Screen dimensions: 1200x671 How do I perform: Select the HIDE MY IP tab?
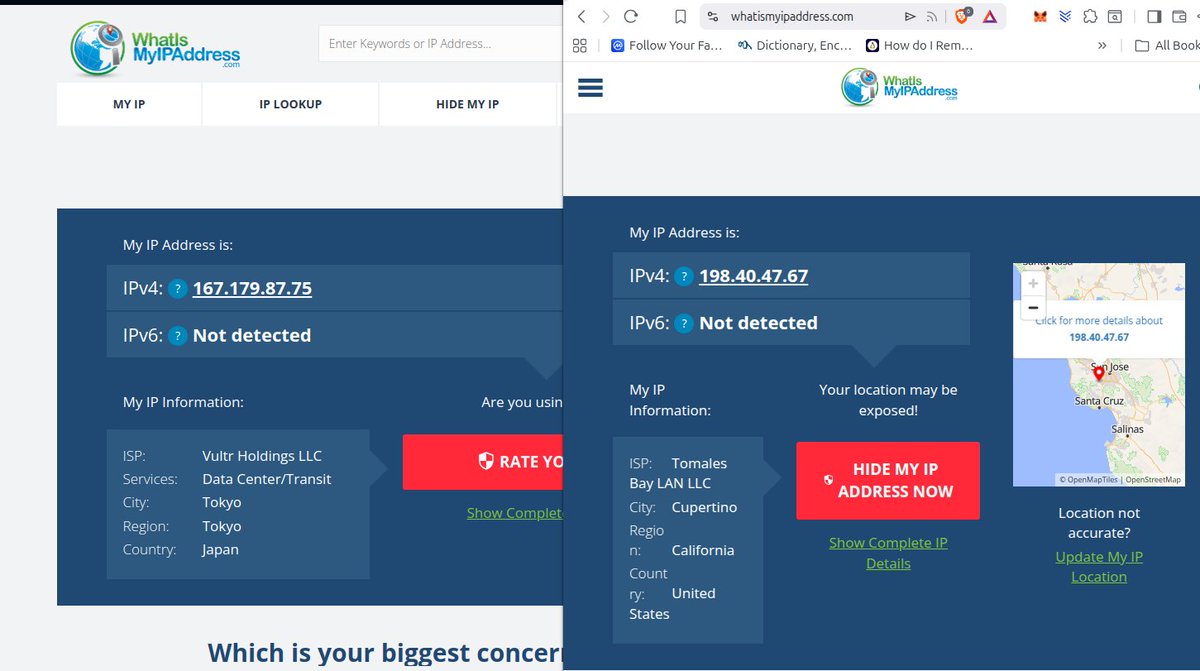point(467,104)
